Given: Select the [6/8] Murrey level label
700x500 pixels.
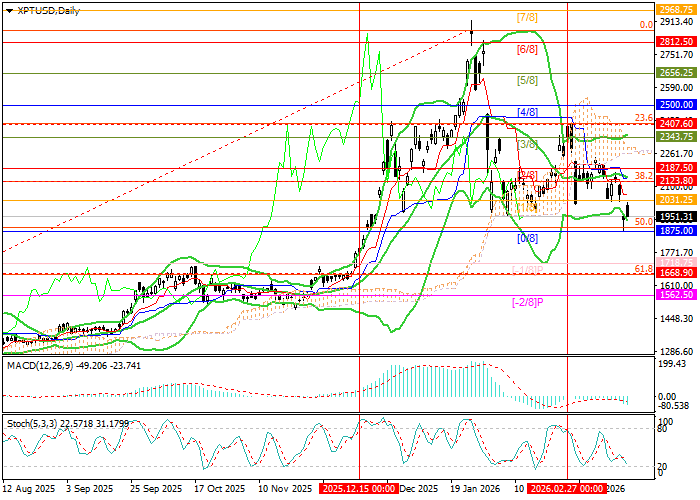Looking at the screenshot, I should 528,49.
